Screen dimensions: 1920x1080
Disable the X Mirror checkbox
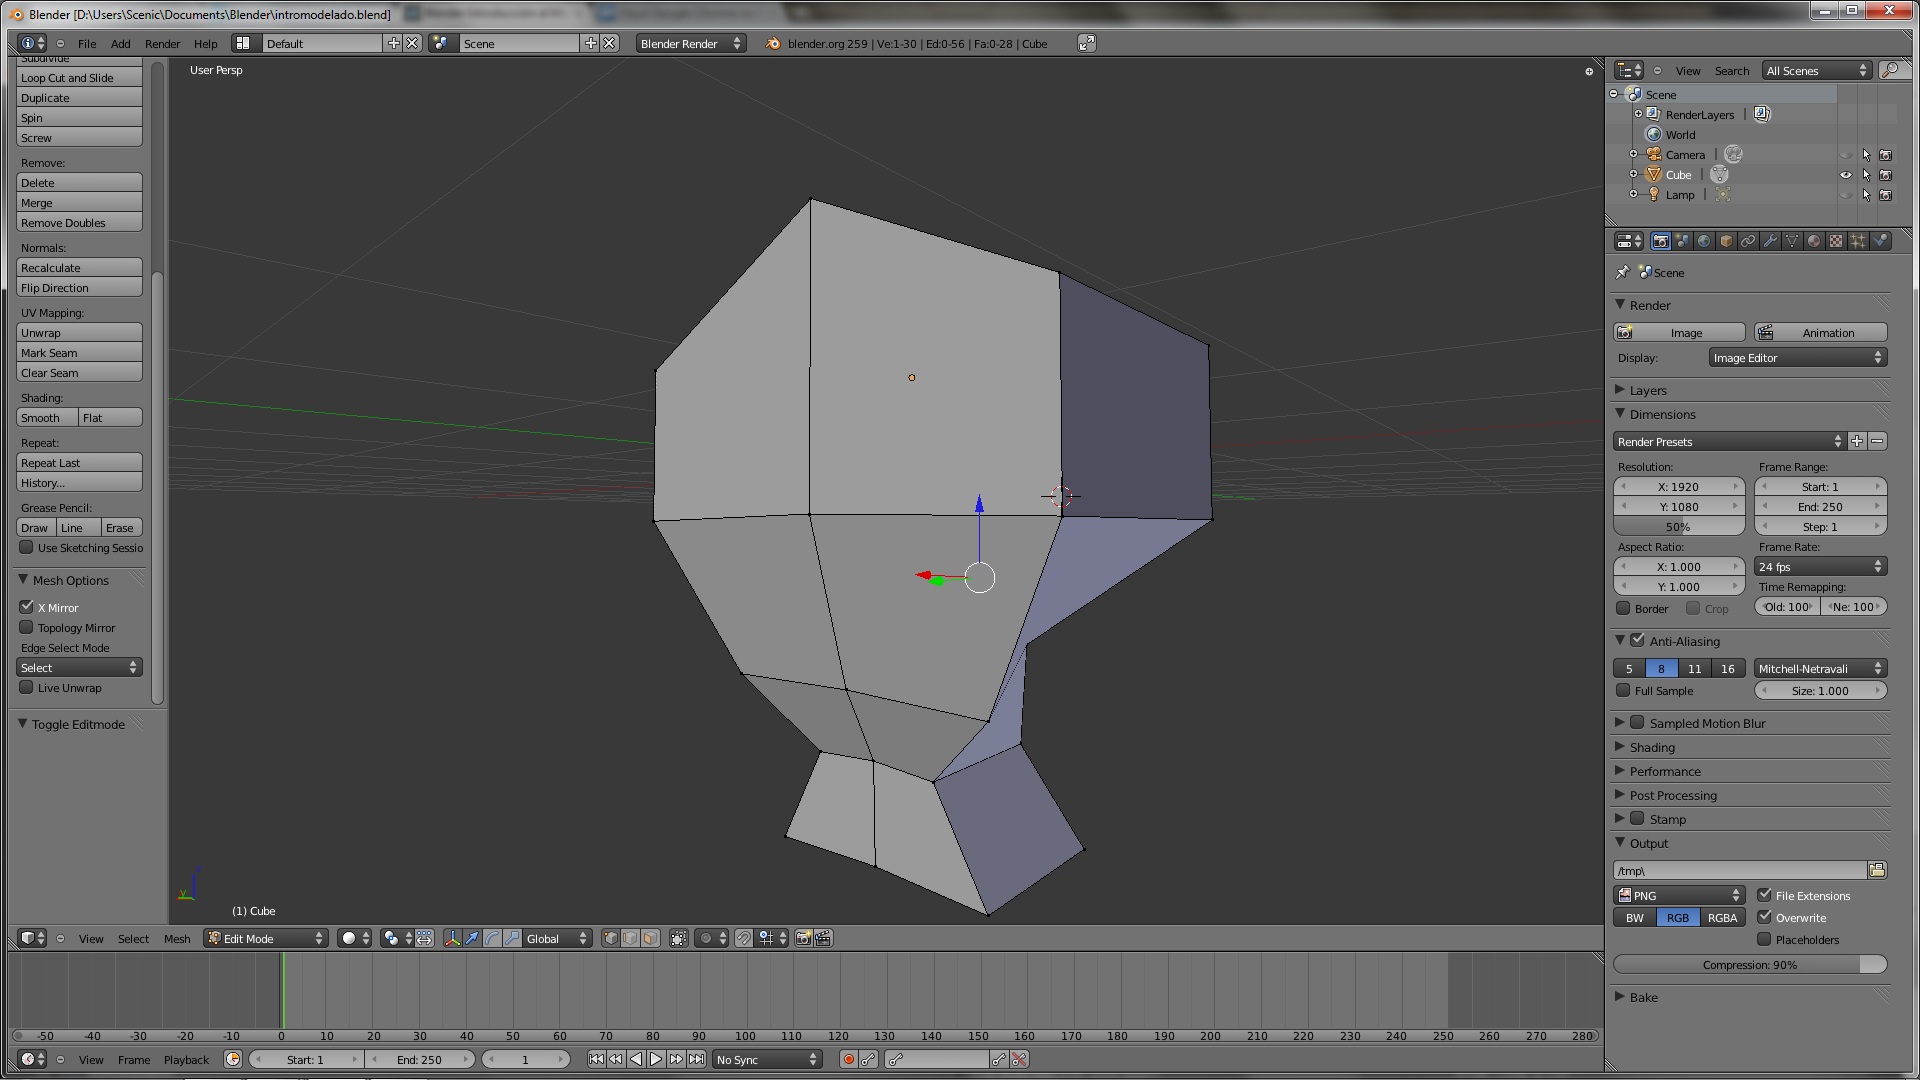pos(27,607)
